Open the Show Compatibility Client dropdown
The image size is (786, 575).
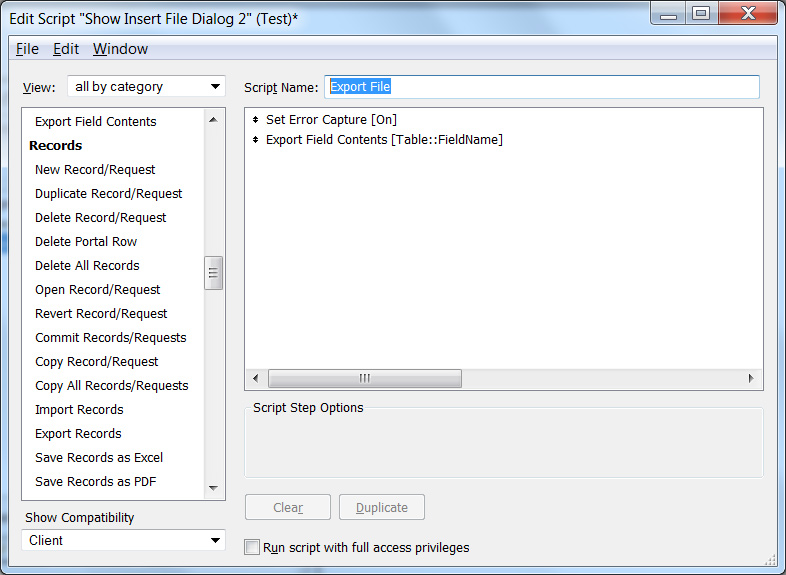pyautogui.click(x=123, y=540)
